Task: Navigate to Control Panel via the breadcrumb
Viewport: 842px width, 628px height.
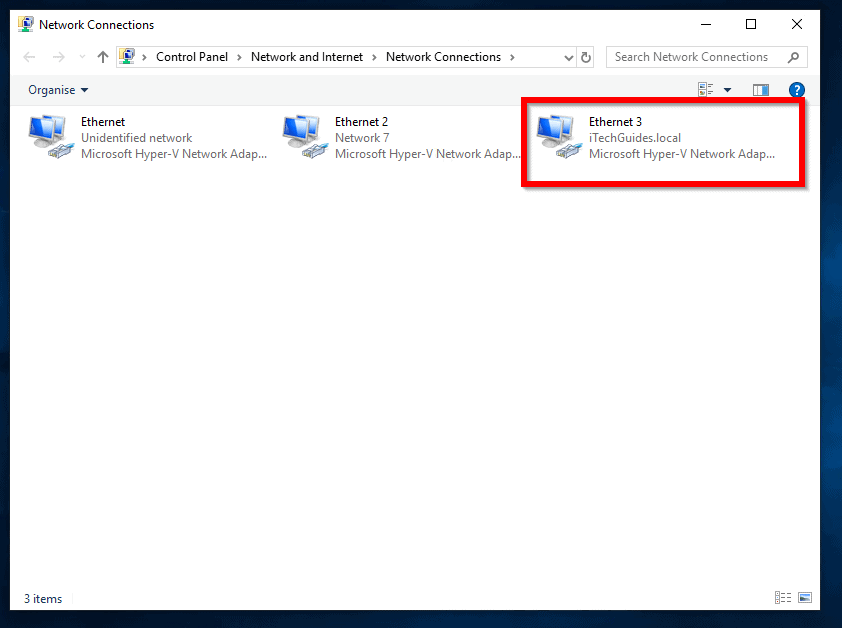Action: (x=193, y=57)
